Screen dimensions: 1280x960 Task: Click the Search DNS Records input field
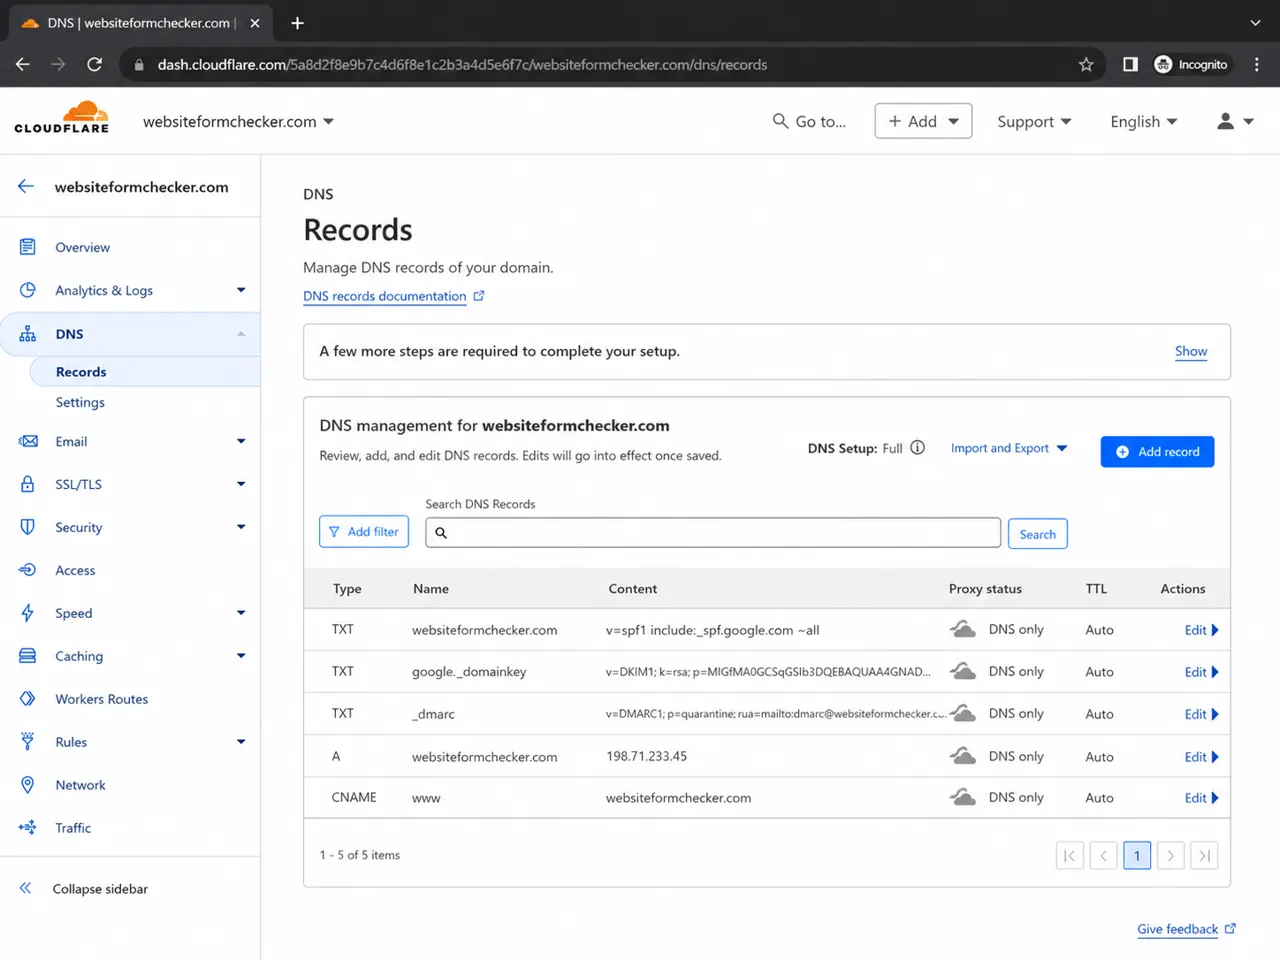[713, 532]
